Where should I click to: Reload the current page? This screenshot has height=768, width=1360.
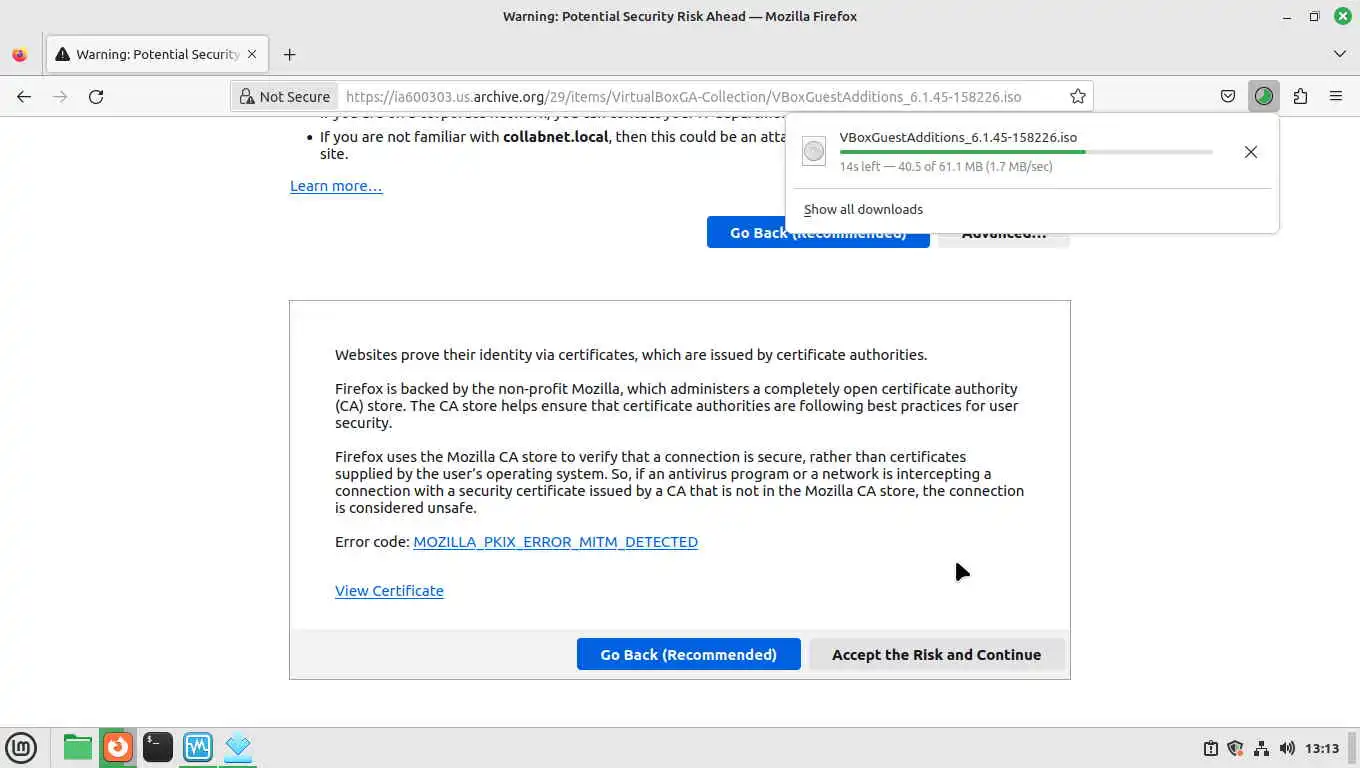click(x=96, y=97)
